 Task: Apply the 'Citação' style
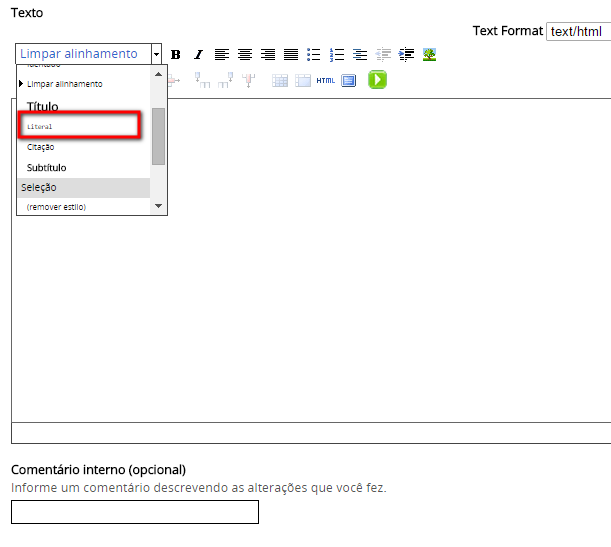click(41, 147)
